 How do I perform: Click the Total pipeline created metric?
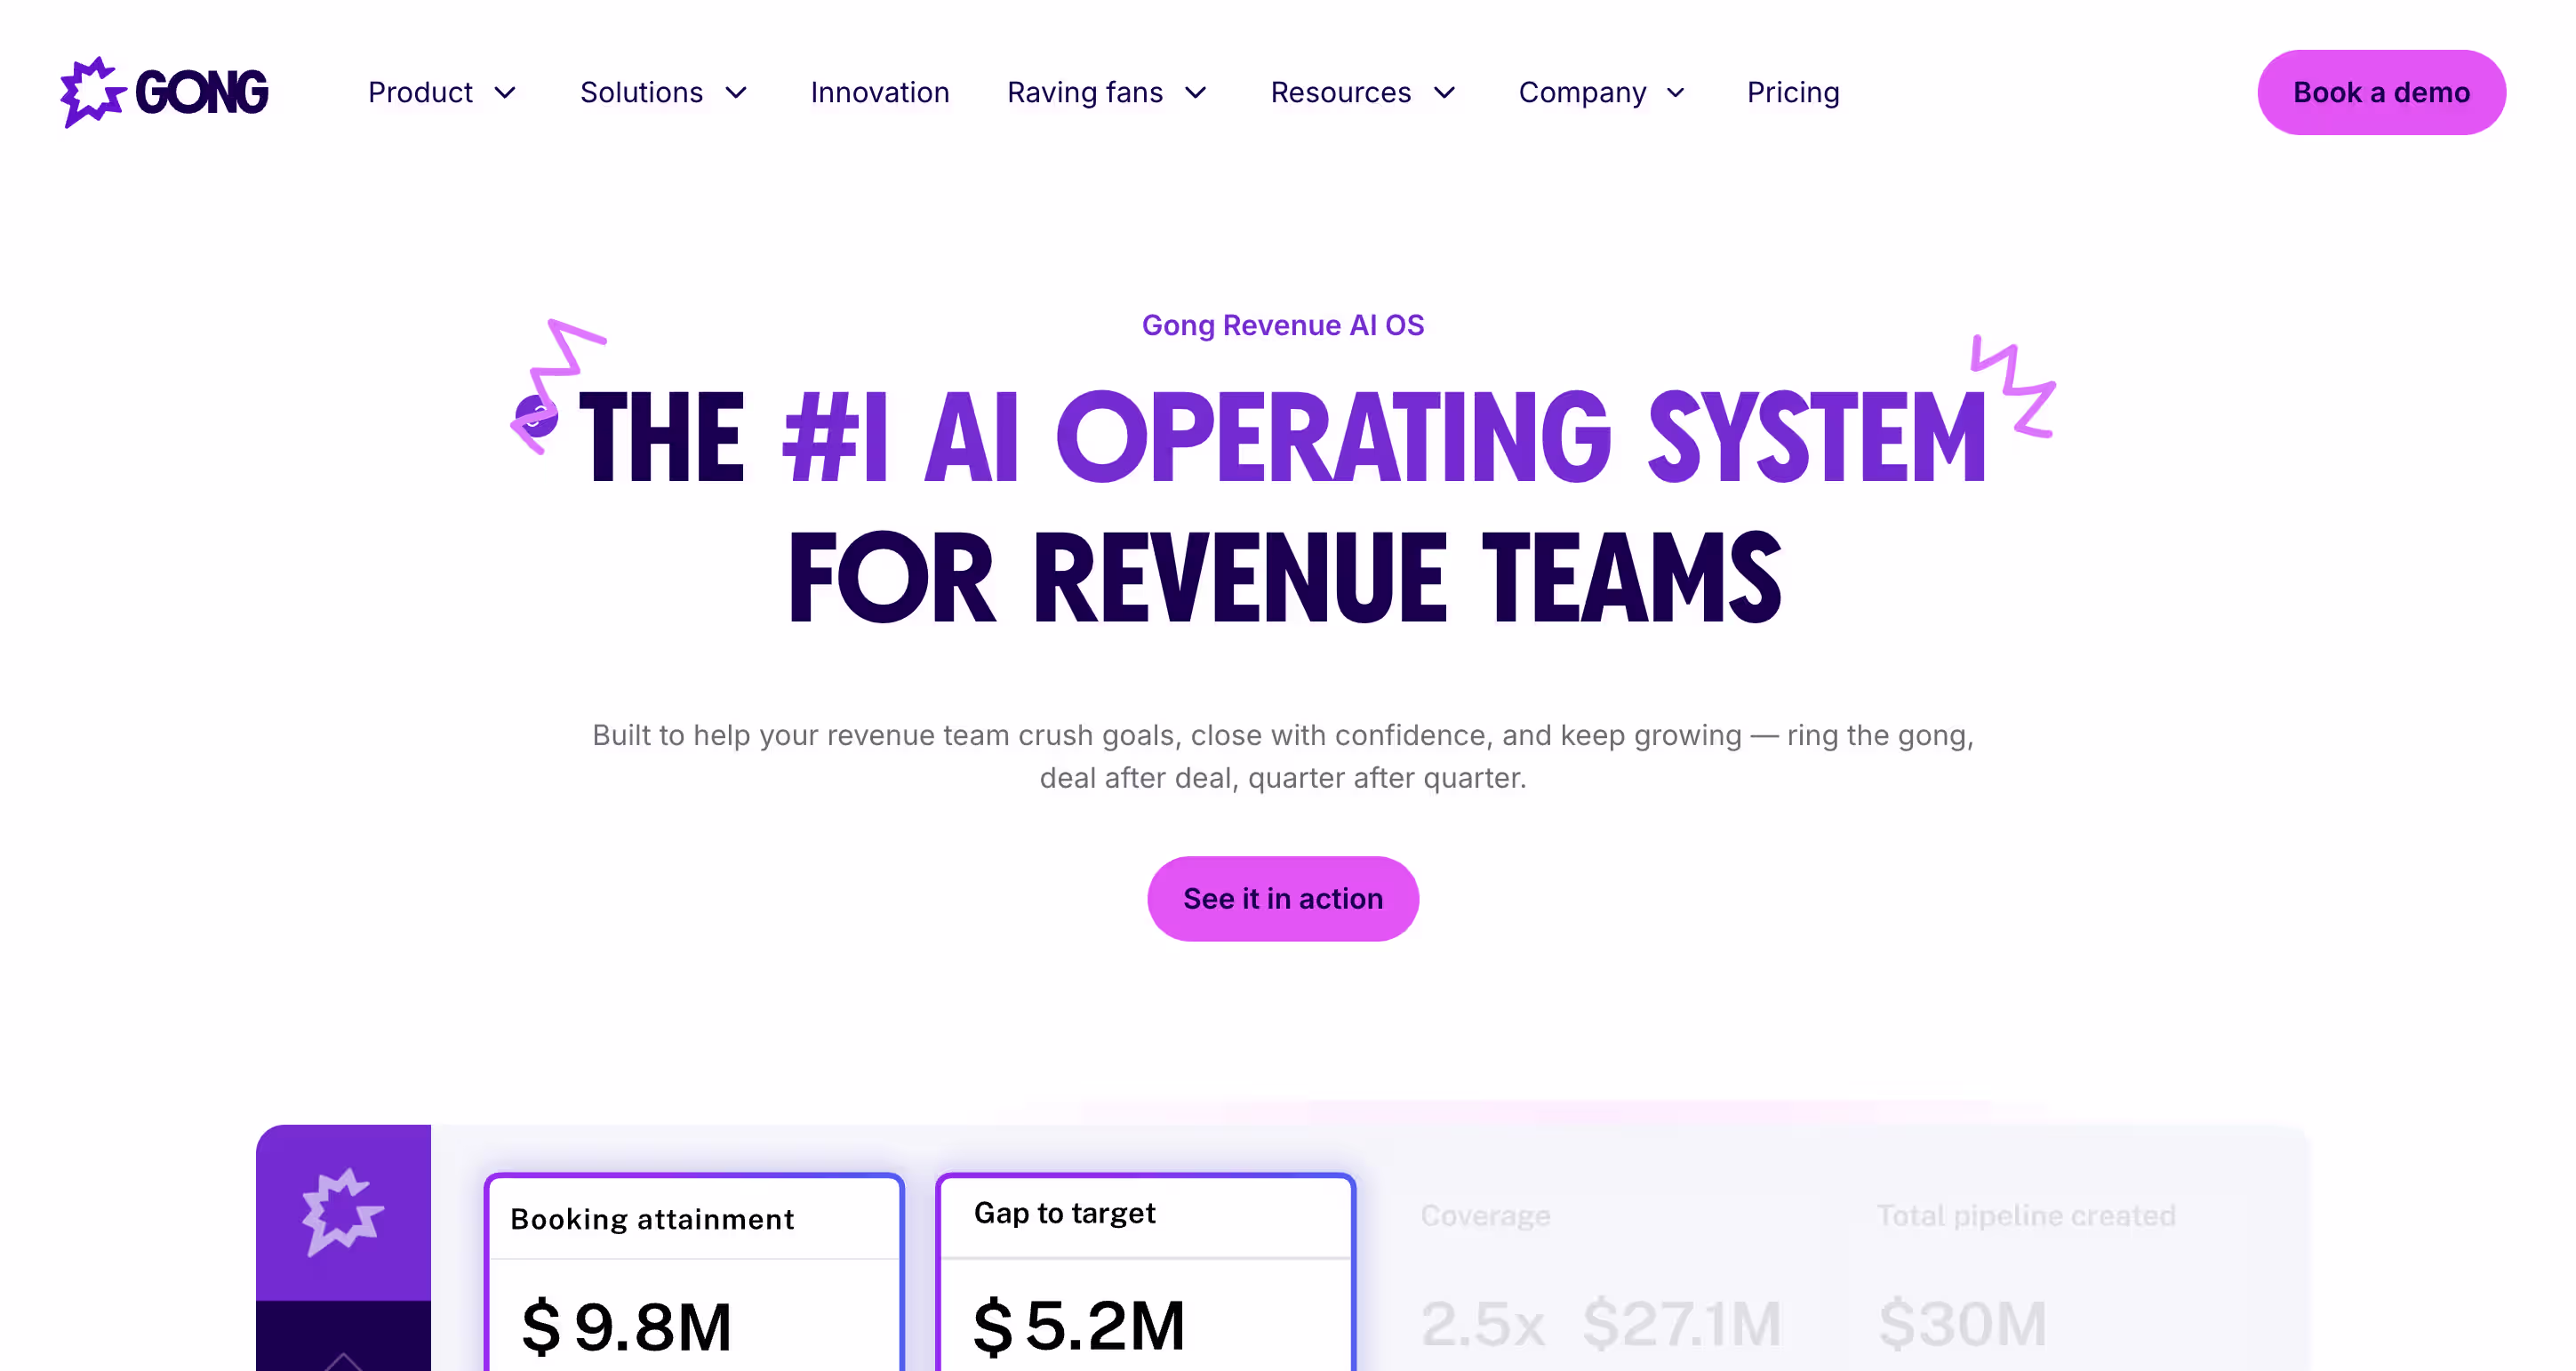pyautogui.click(x=2025, y=1215)
